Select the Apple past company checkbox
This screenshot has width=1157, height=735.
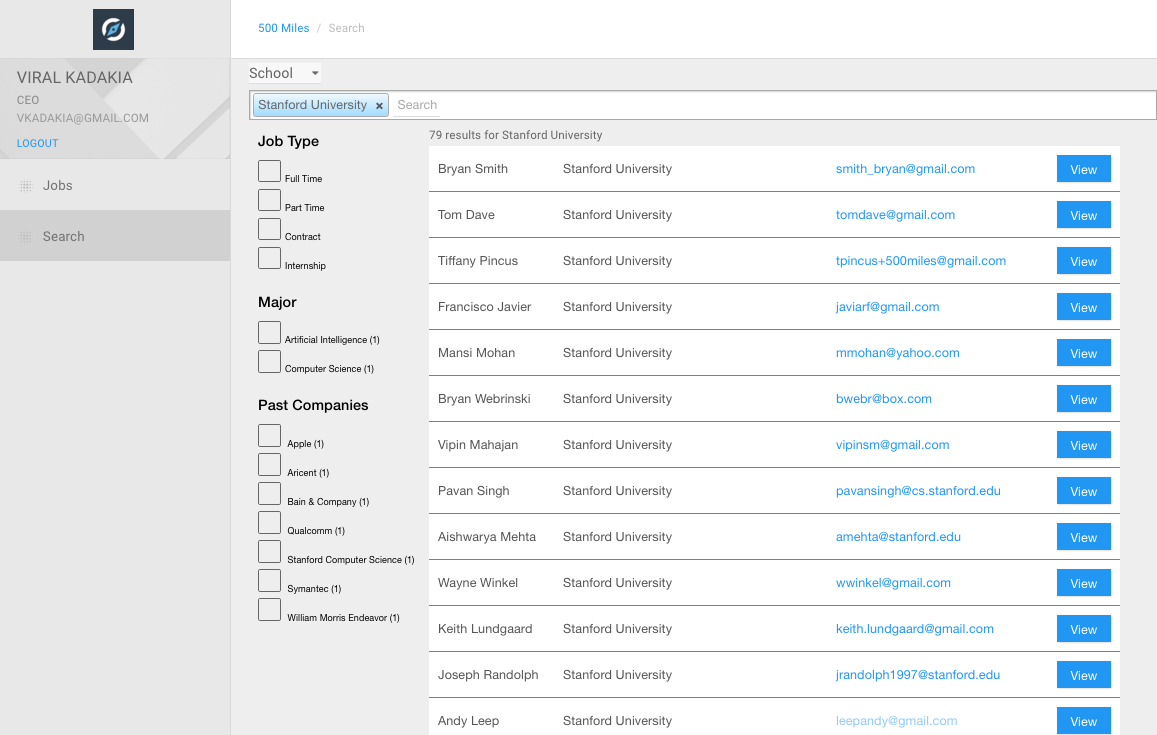(269, 436)
